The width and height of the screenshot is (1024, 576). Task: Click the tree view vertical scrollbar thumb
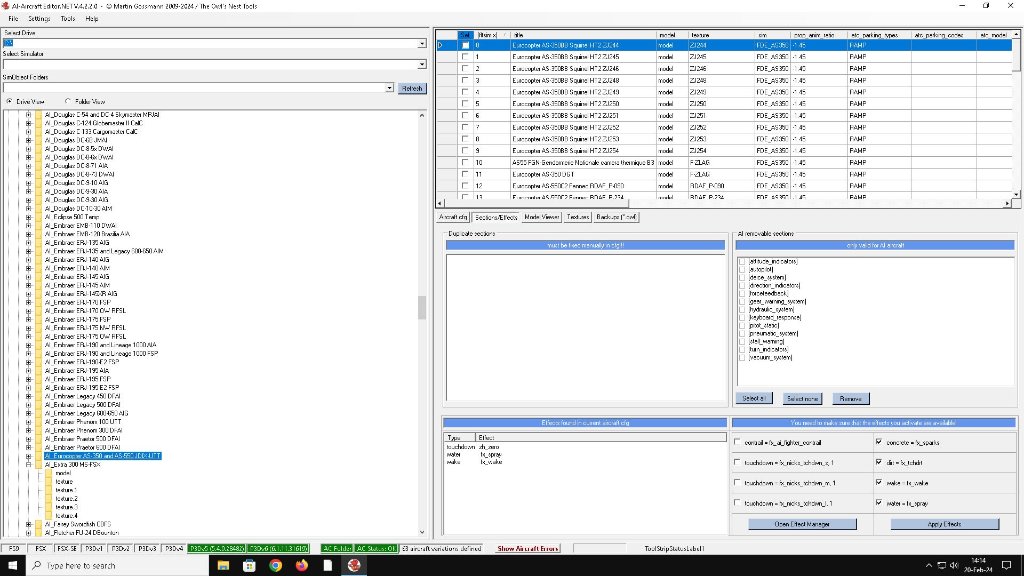point(422,308)
